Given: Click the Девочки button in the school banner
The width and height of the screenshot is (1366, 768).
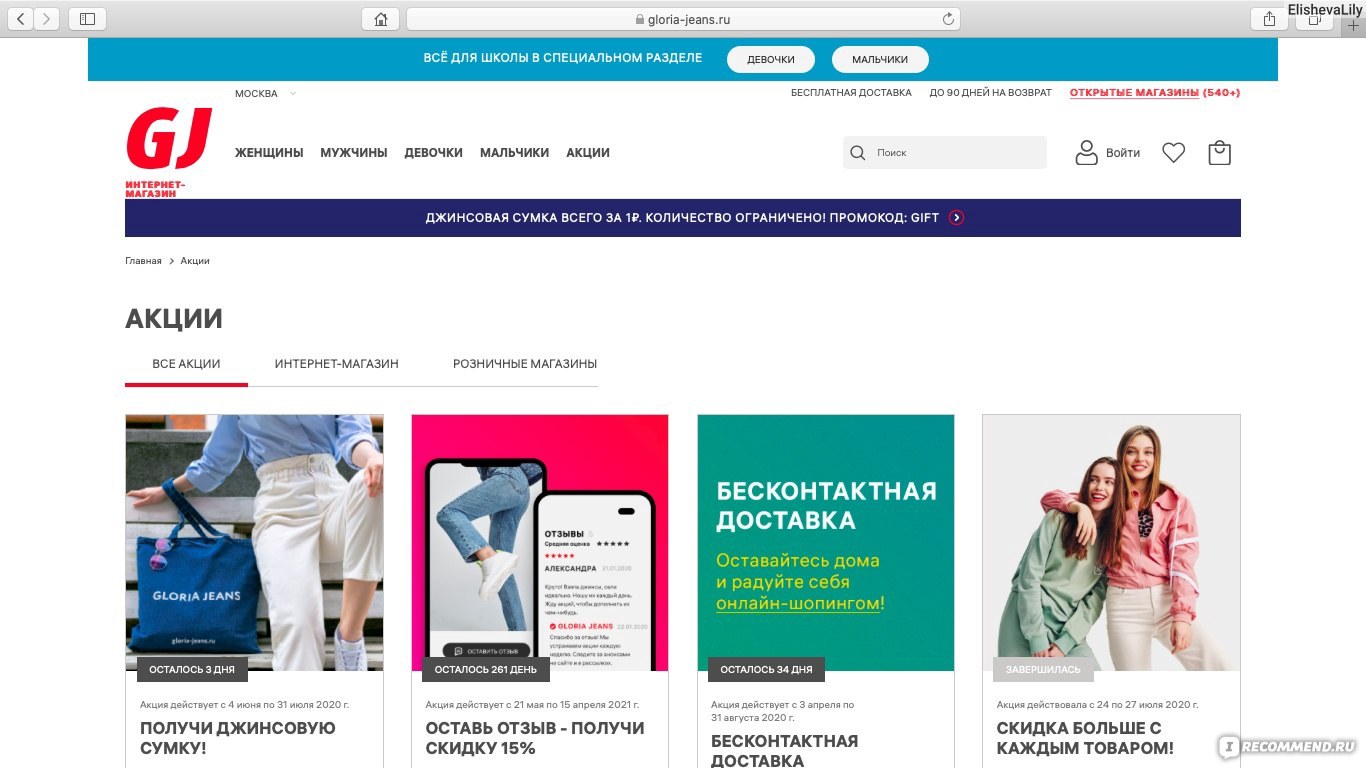Looking at the screenshot, I should coord(771,59).
